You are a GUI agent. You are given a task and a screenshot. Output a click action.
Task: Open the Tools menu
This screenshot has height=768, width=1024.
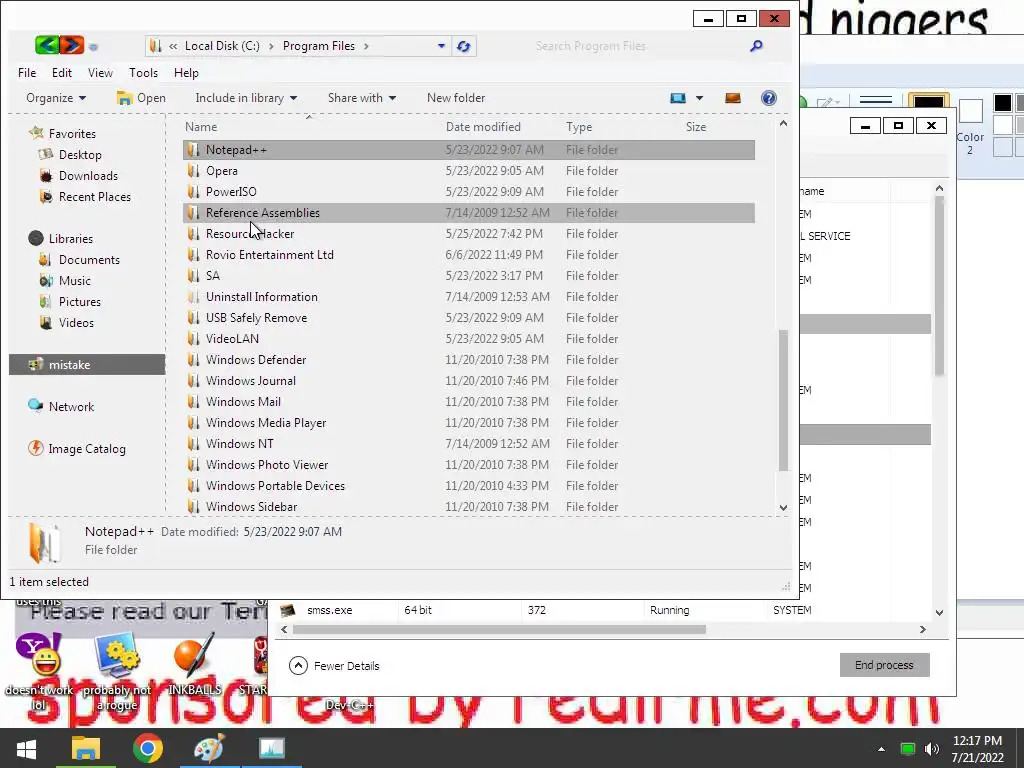click(143, 72)
